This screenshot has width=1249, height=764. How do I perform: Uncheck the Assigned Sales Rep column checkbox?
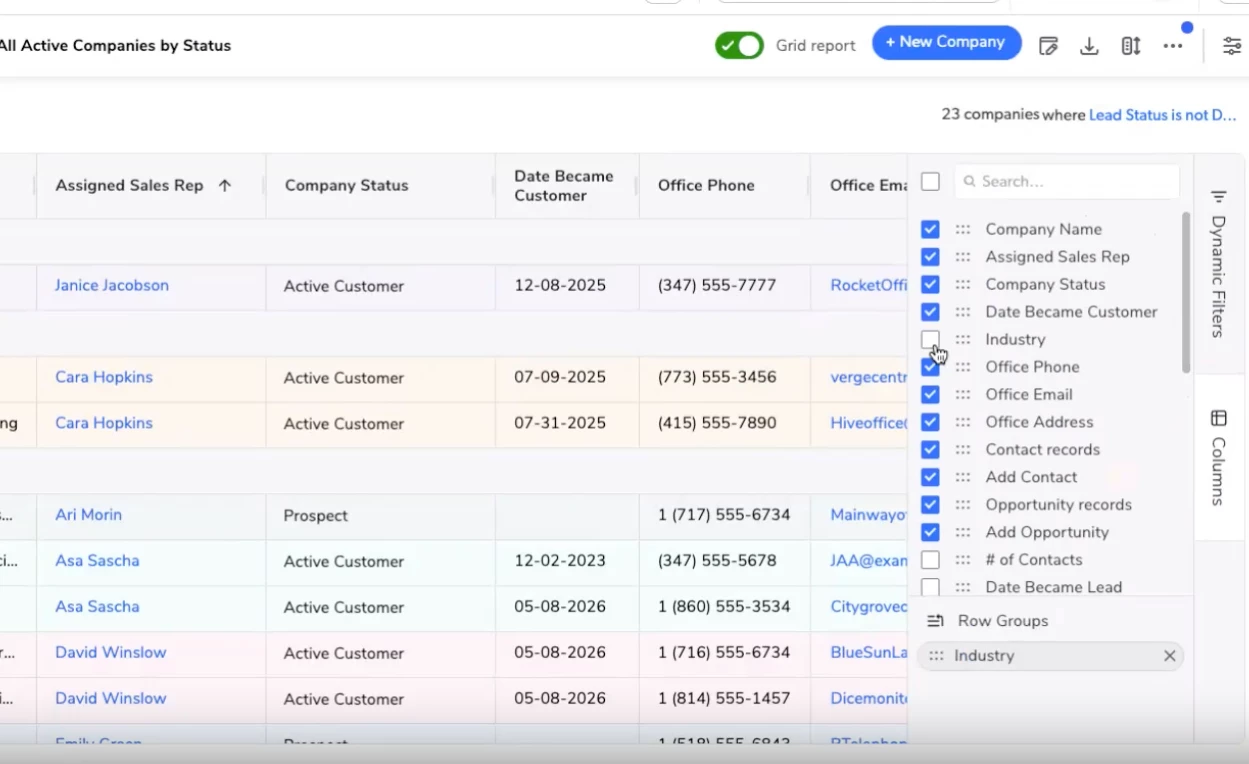930,257
